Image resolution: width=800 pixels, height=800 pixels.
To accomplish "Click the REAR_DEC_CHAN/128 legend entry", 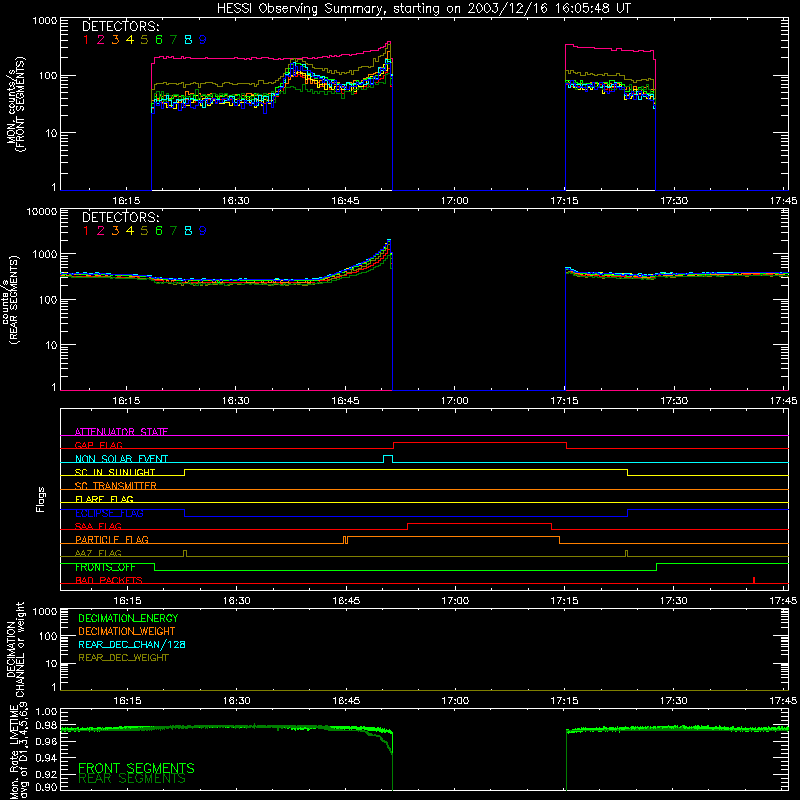I will [132, 644].
